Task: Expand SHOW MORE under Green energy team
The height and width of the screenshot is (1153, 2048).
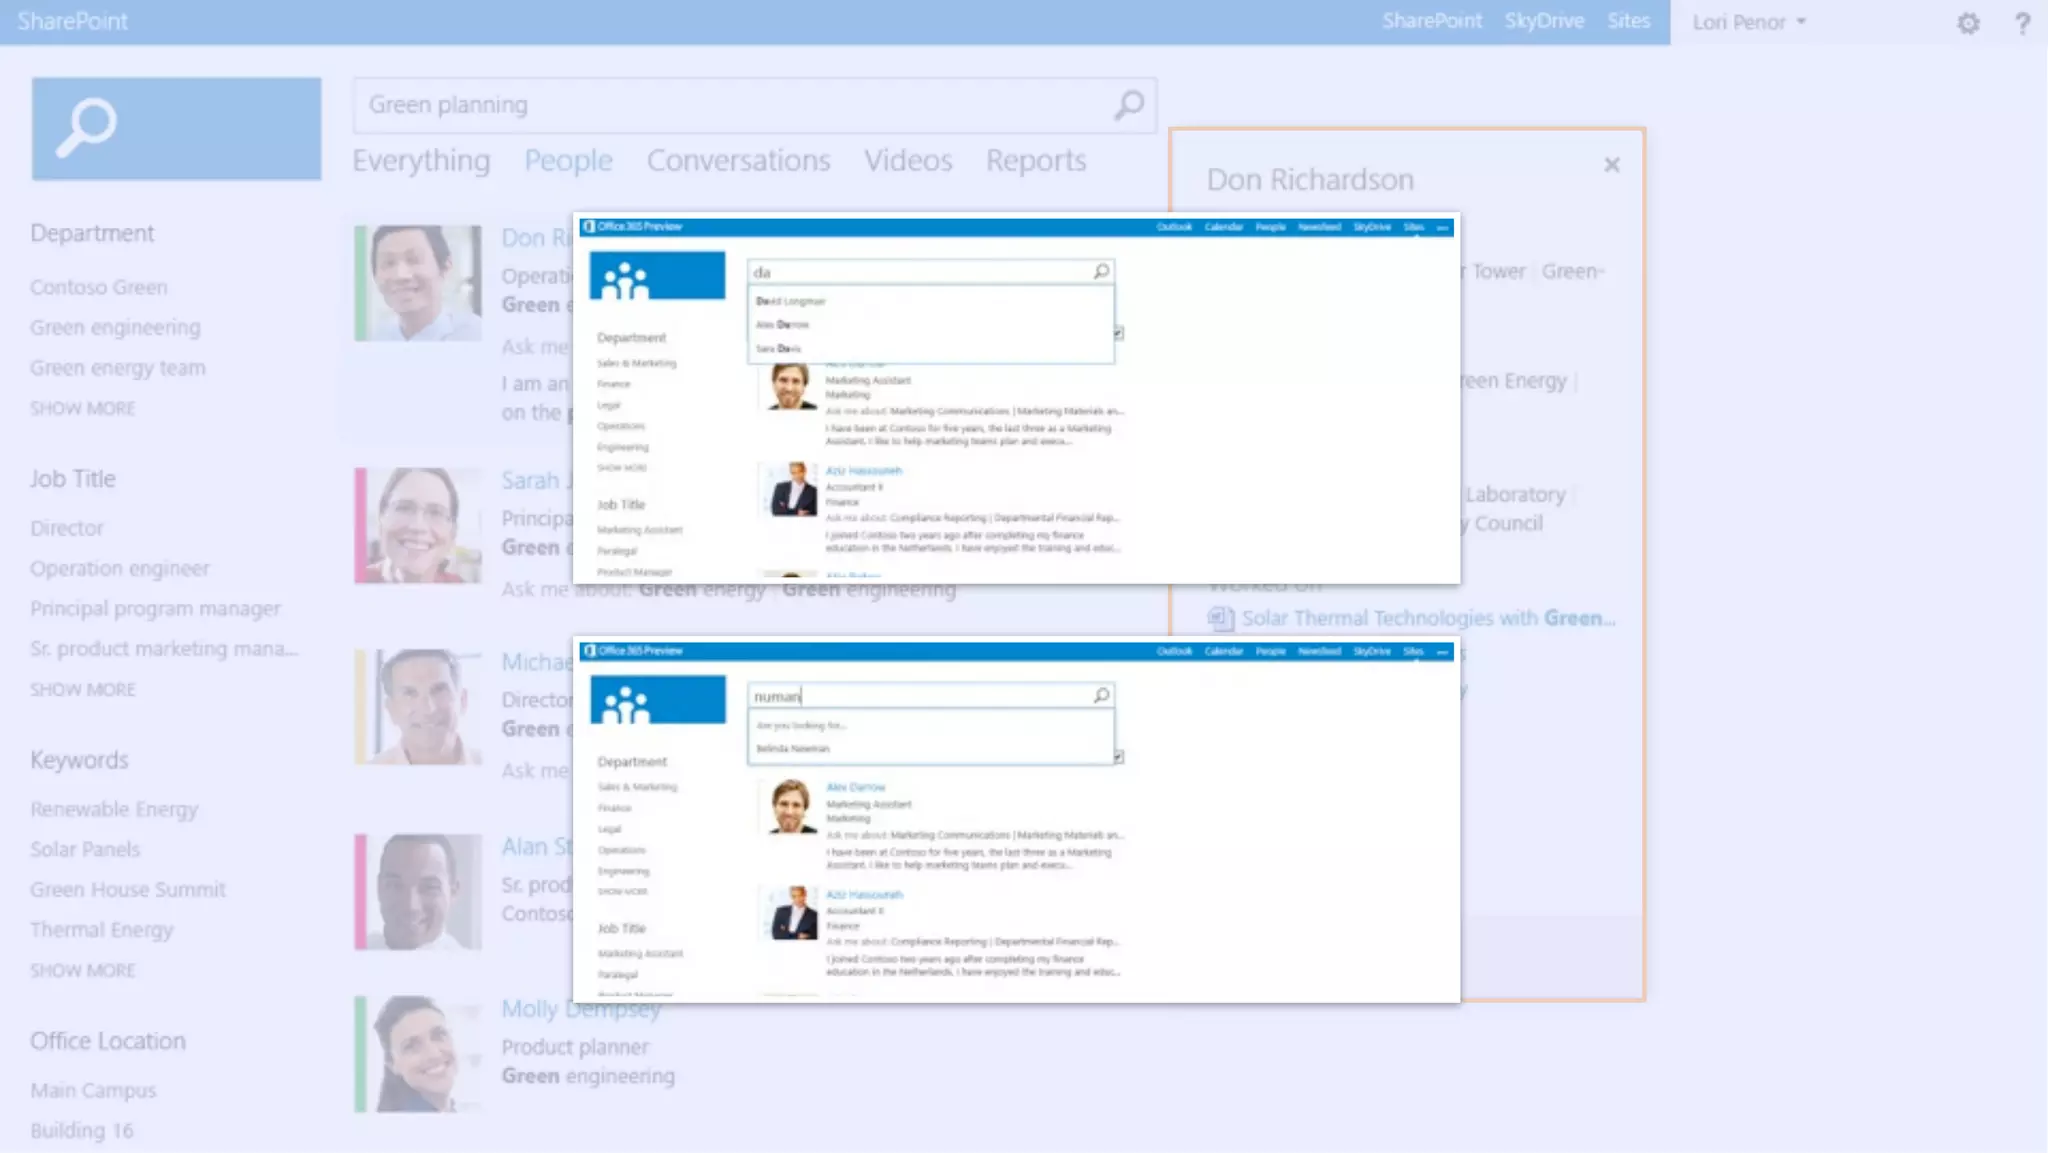Action: (x=83, y=408)
